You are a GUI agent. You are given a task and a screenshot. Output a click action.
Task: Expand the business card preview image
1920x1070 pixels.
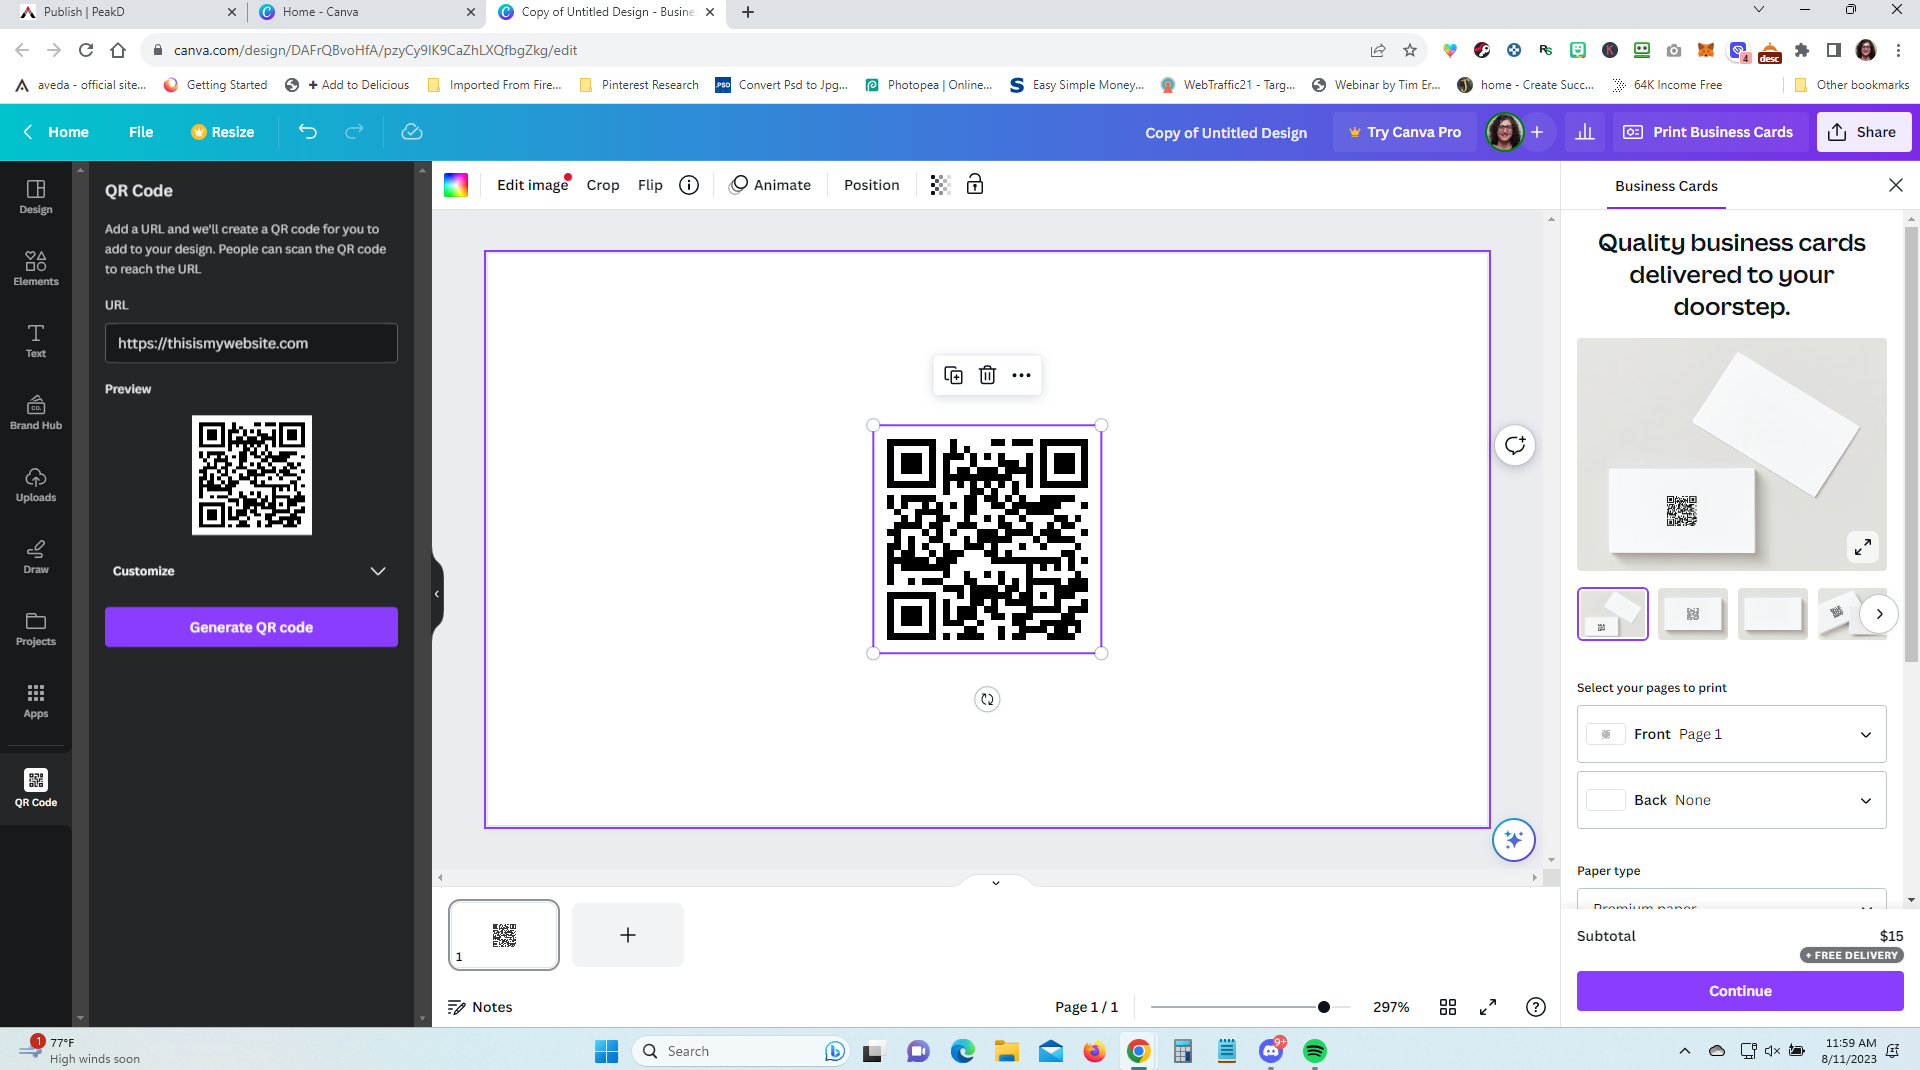pyautogui.click(x=1862, y=547)
